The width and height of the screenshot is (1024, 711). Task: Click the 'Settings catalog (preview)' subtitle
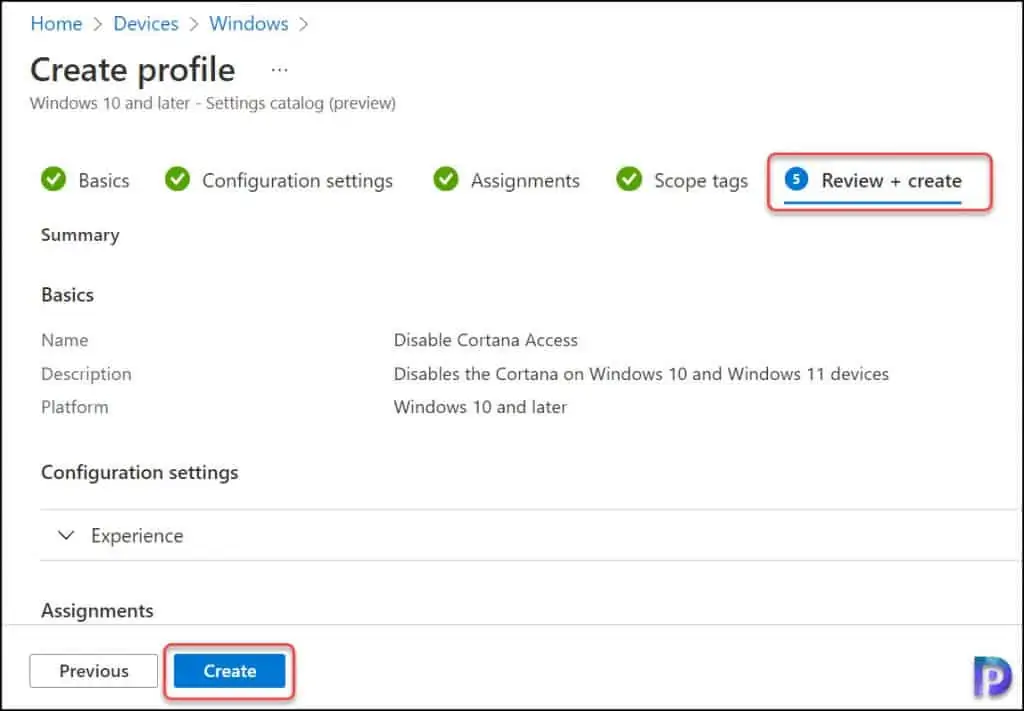coord(300,103)
